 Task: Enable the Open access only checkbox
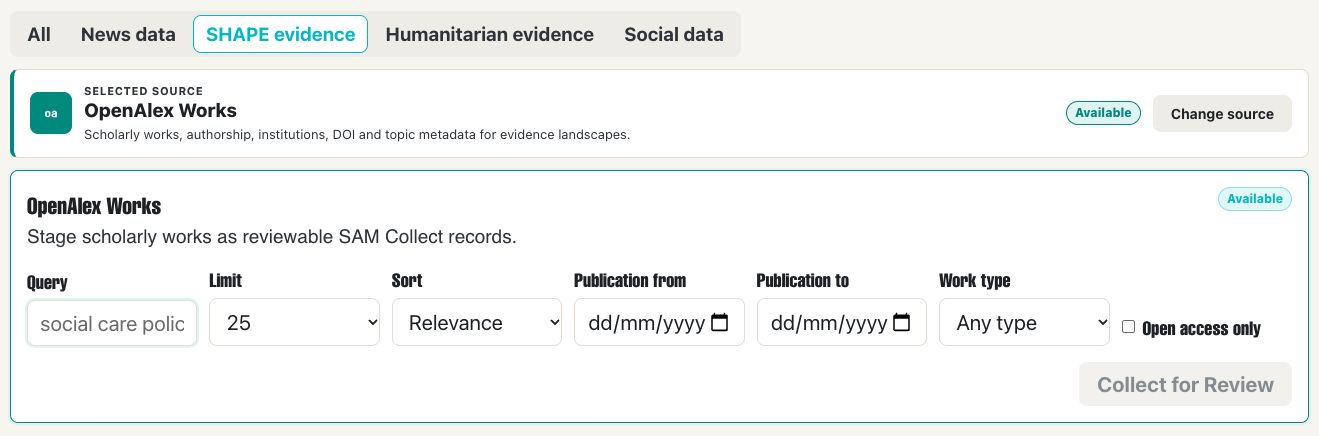click(x=1128, y=327)
